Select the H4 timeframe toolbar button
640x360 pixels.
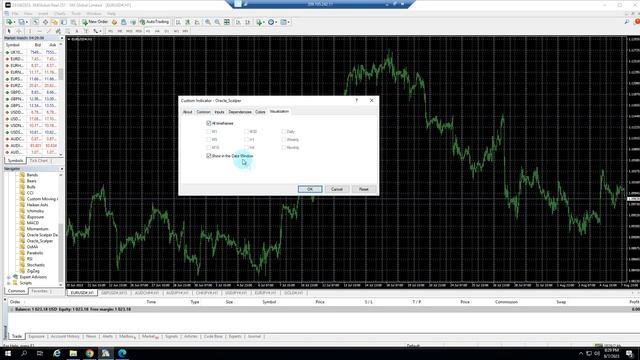point(157,31)
